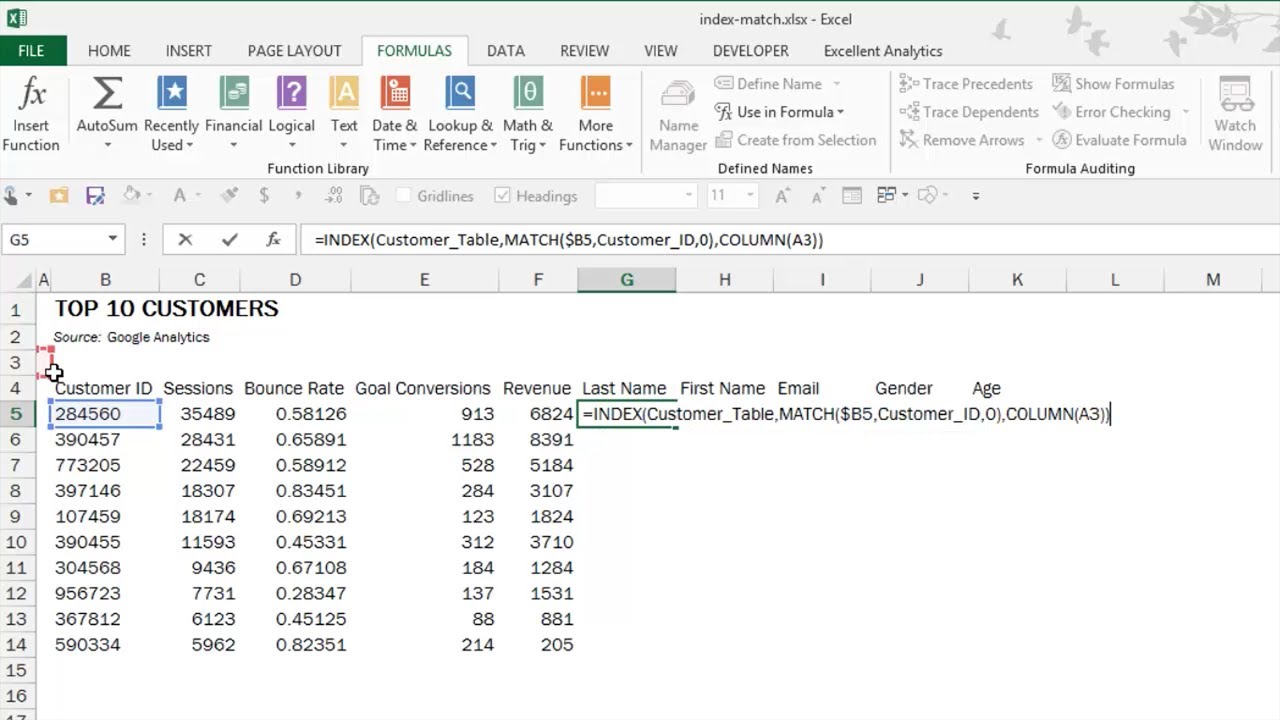Click the touch mode hand icon
This screenshot has height=720, width=1280.
pos(11,196)
